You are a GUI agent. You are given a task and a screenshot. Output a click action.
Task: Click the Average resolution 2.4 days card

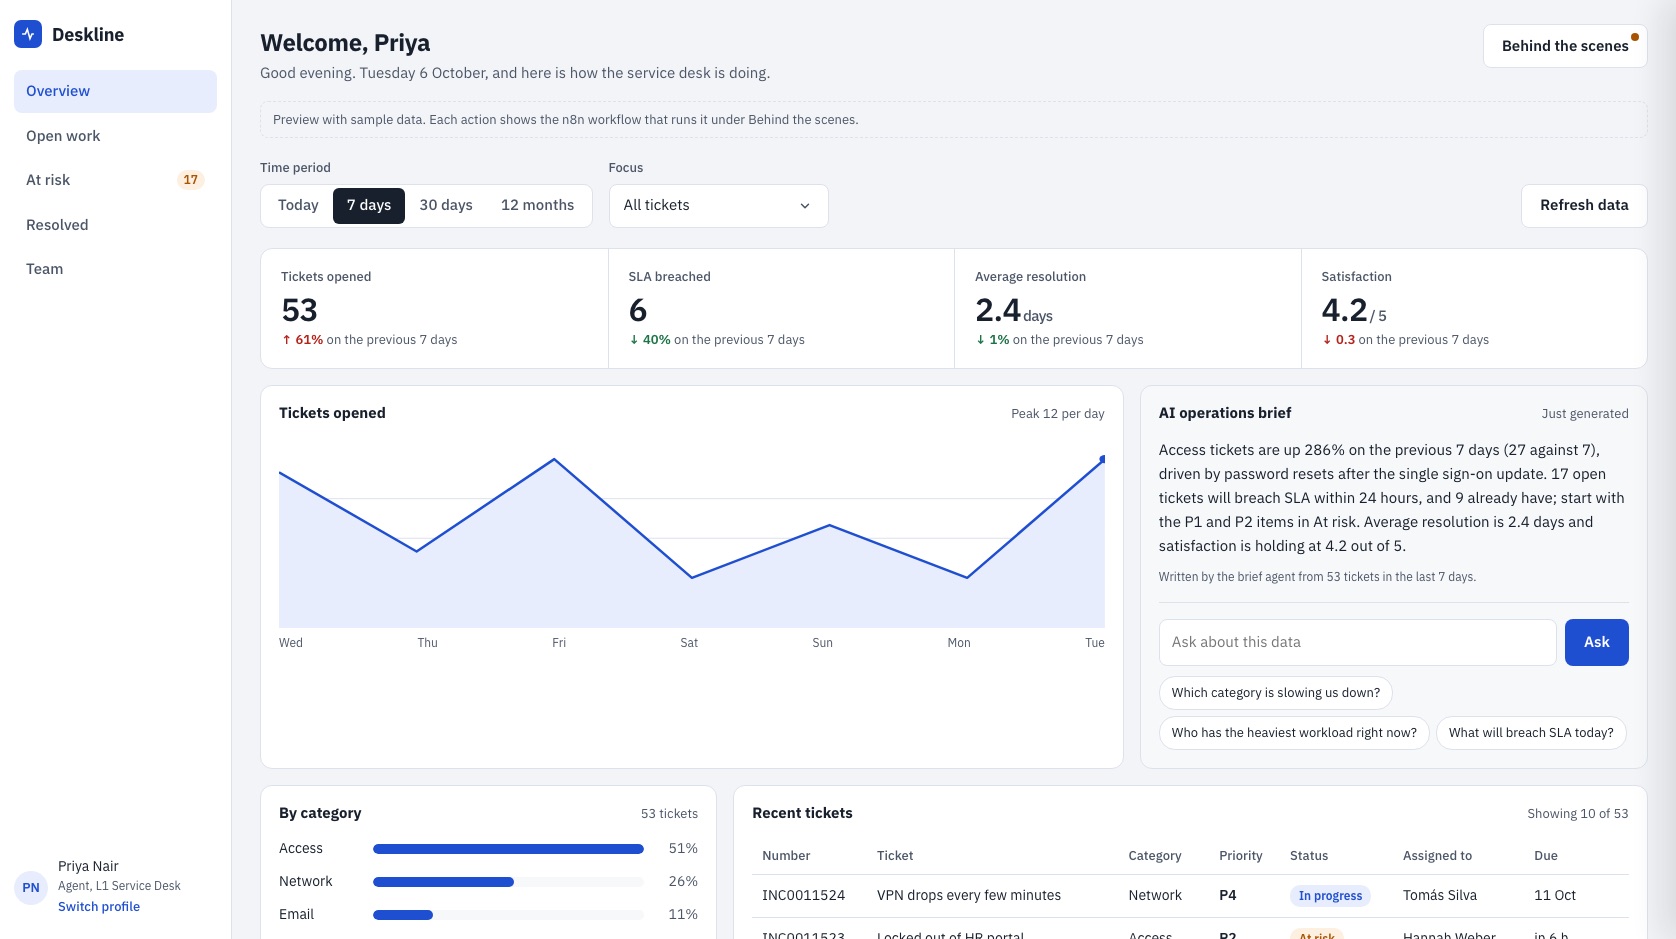coord(1128,308)
